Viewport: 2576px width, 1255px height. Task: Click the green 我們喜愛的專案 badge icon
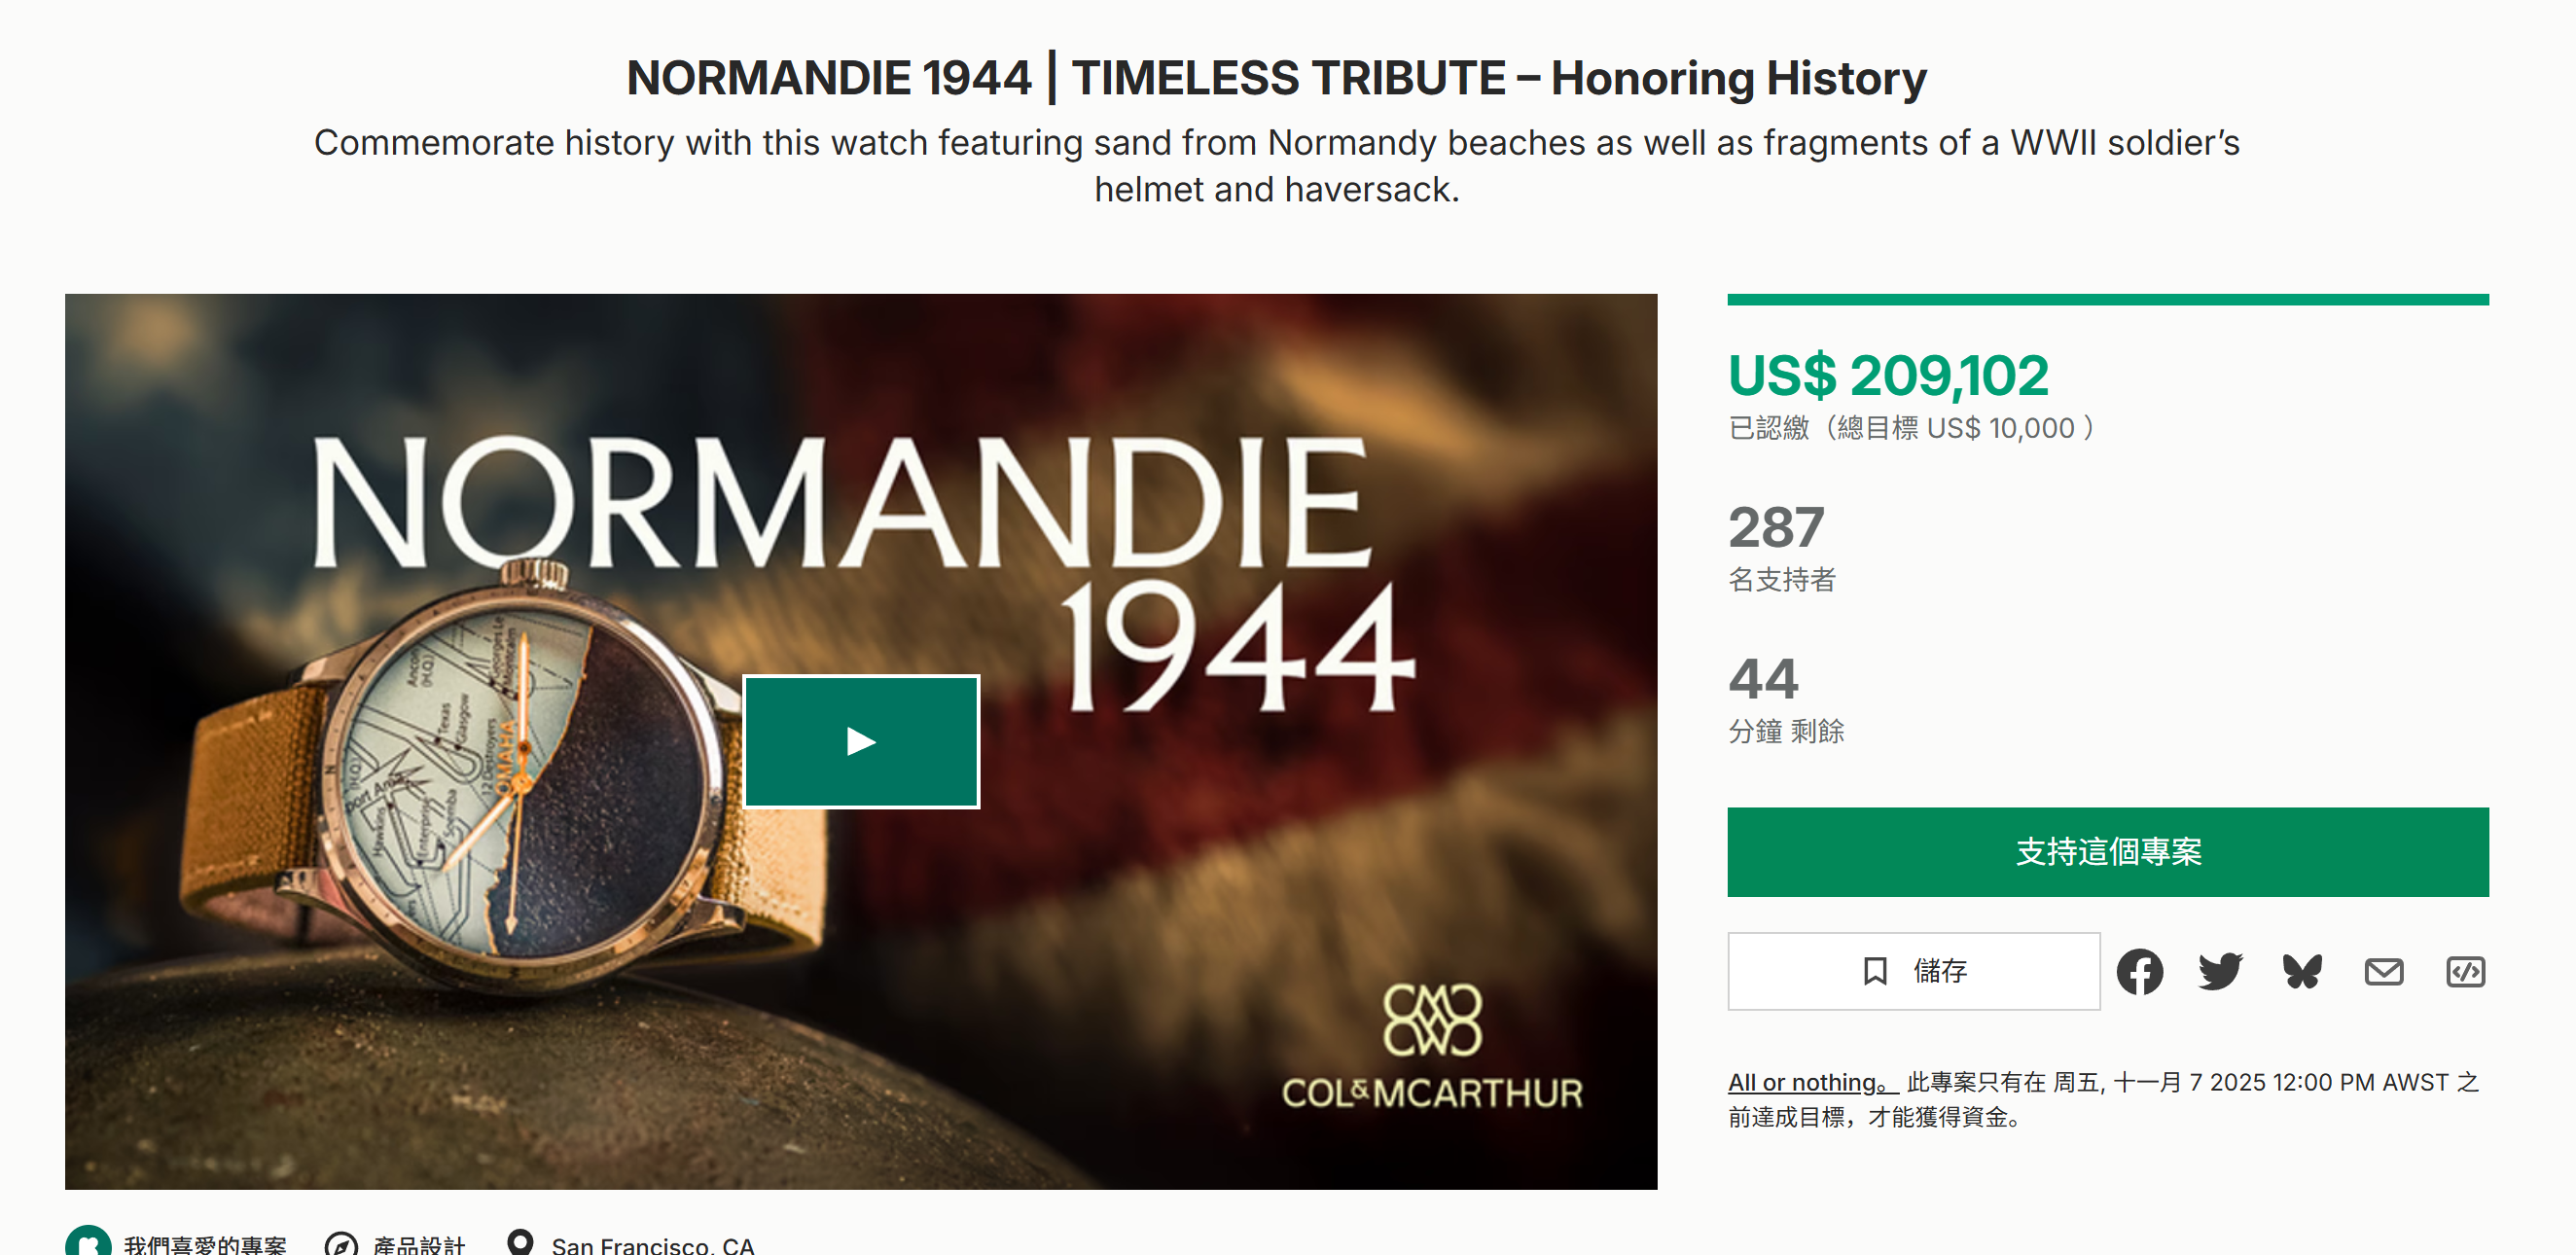pos(88,1243)
